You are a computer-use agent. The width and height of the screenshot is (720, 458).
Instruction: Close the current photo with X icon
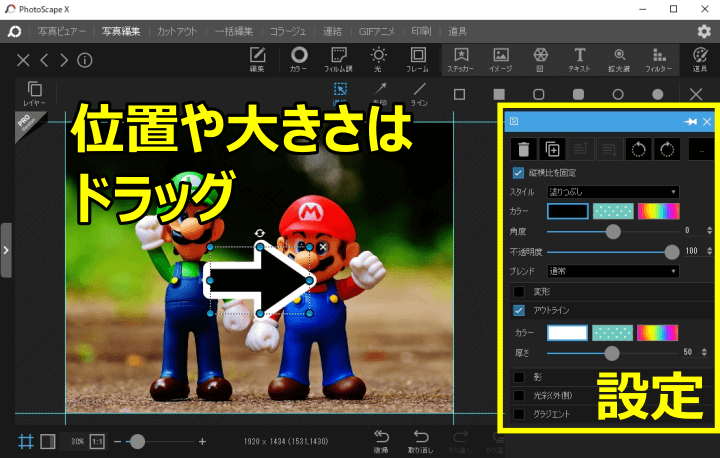pos(23,60)
